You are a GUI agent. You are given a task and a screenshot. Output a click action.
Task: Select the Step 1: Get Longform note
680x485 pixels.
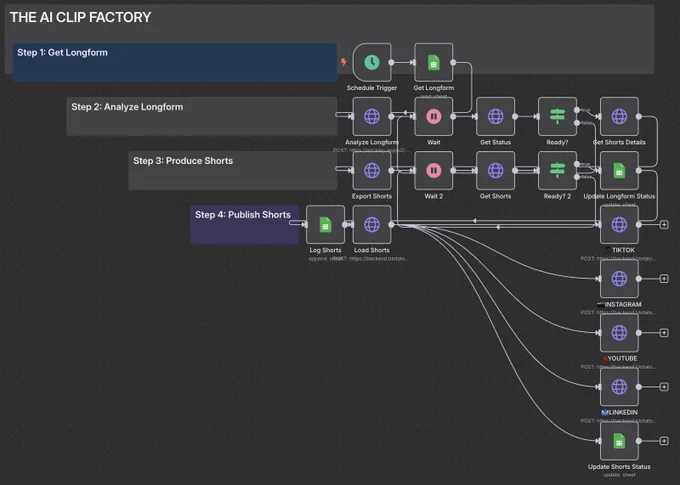coord(175,62)
